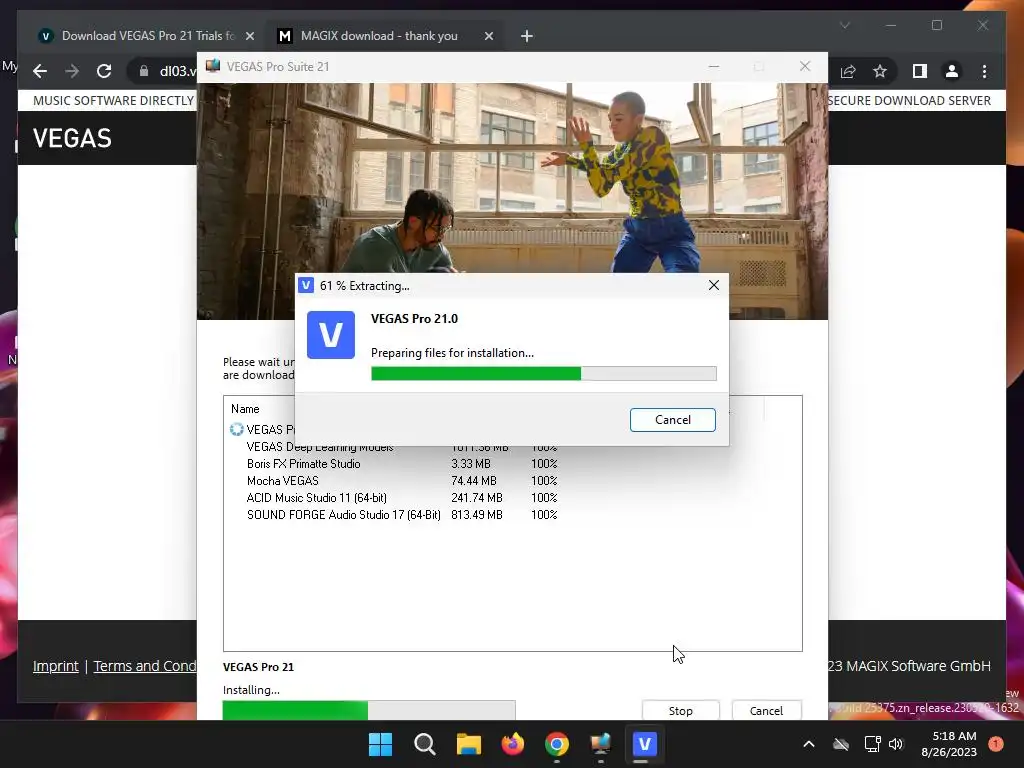The image size is (1024, 768).
Task: Select SOUND FORGE Audio Studio 17 row
Action: 402,515
